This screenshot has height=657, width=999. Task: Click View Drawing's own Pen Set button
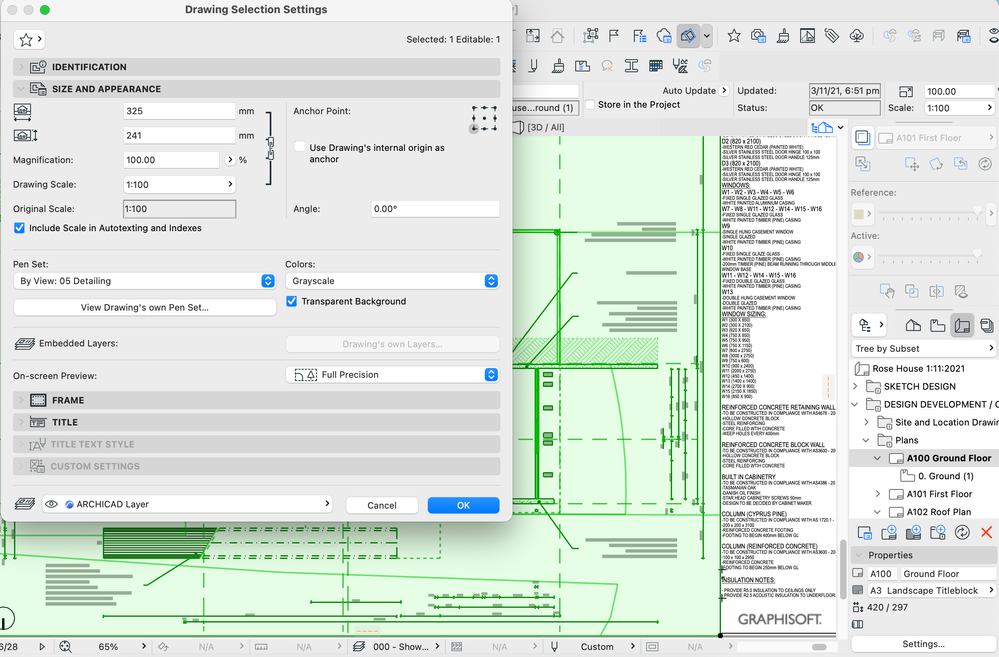click(x=144, y=308)
